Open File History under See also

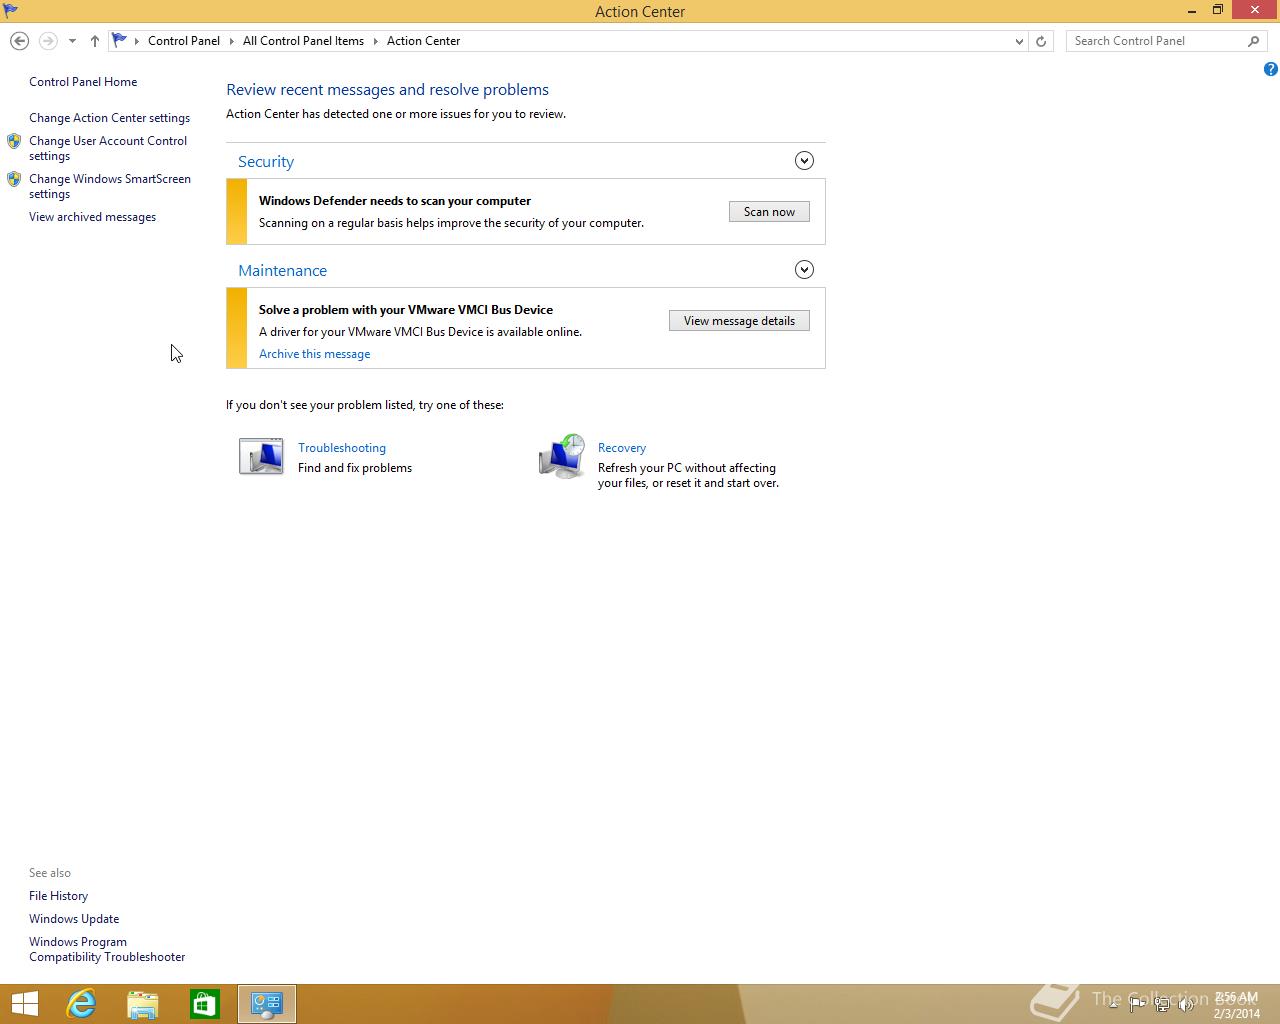tap(58, 896)
